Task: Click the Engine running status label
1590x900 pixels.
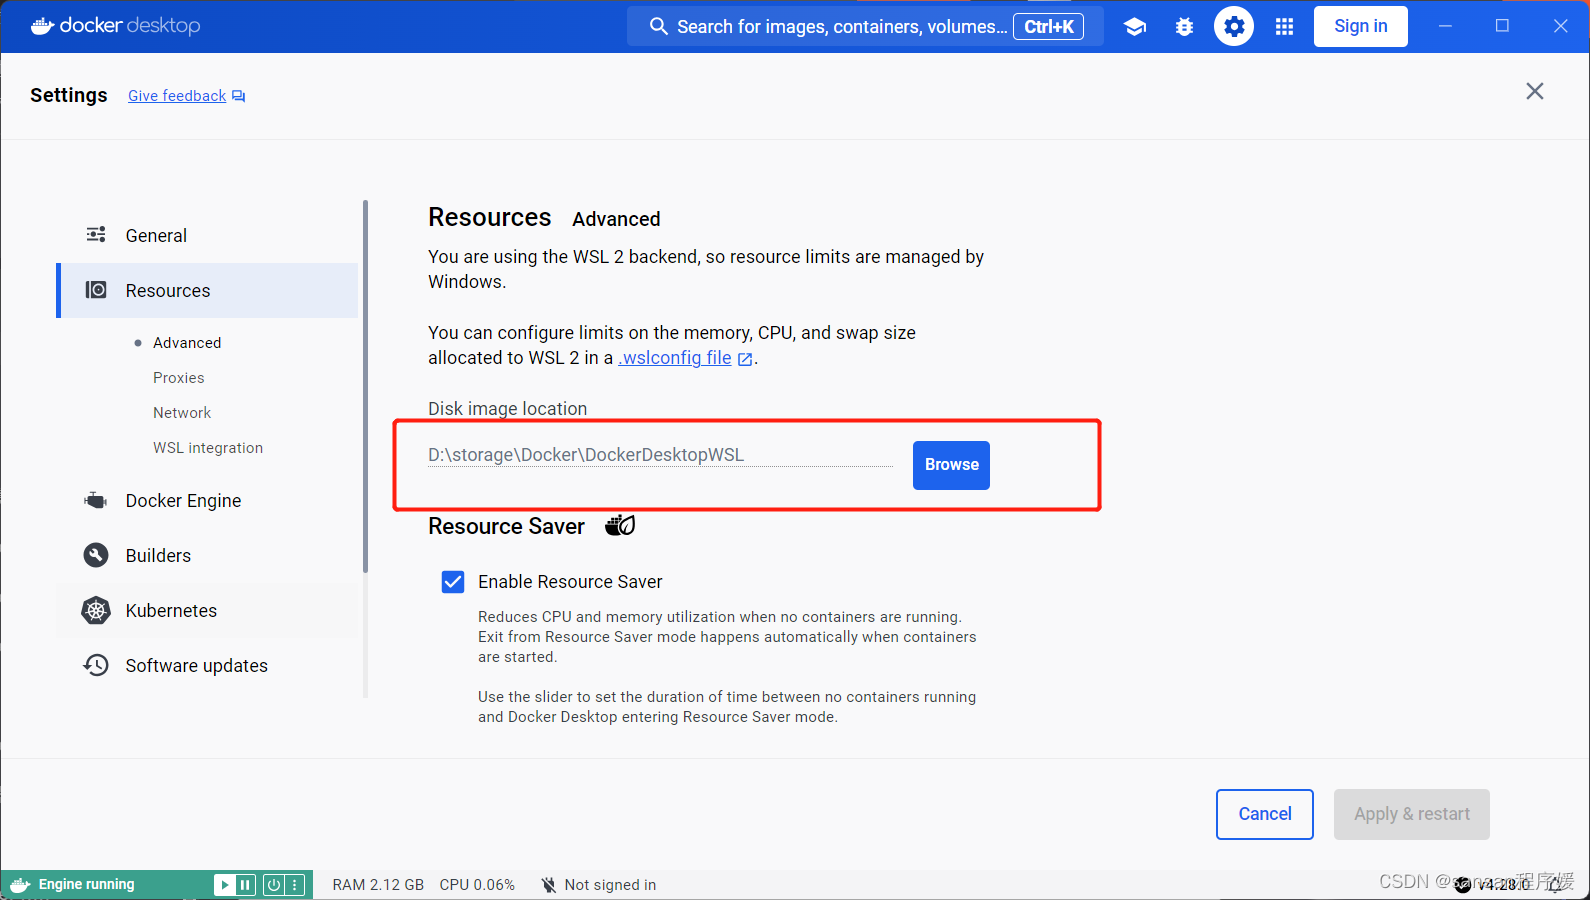Action: pos(86,884)
